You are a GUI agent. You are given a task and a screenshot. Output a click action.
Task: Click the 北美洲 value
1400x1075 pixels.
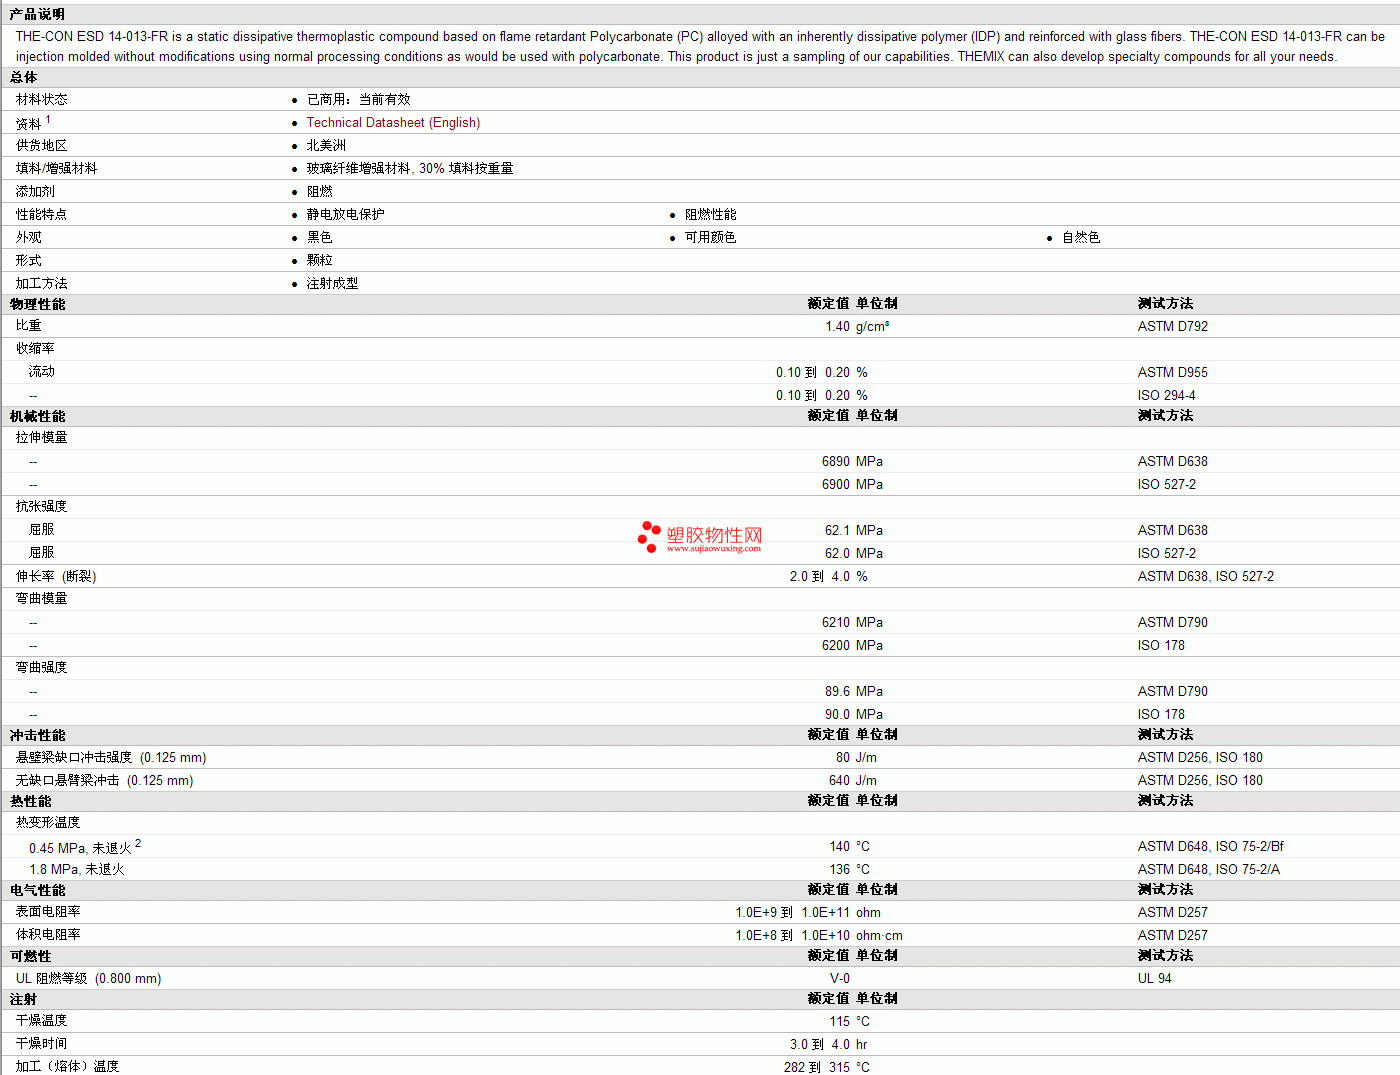(326, 145)
